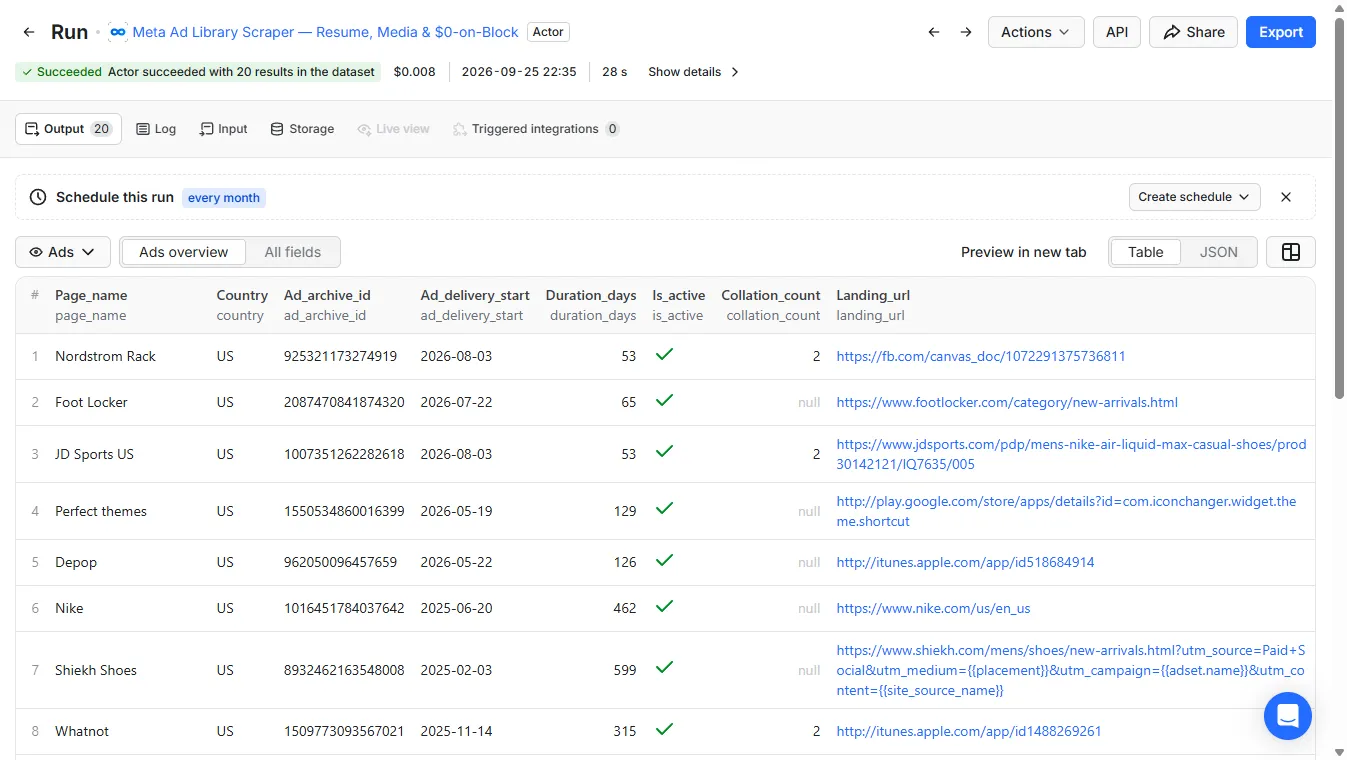
Task: Open the Log tab
Action: point(156,129)
